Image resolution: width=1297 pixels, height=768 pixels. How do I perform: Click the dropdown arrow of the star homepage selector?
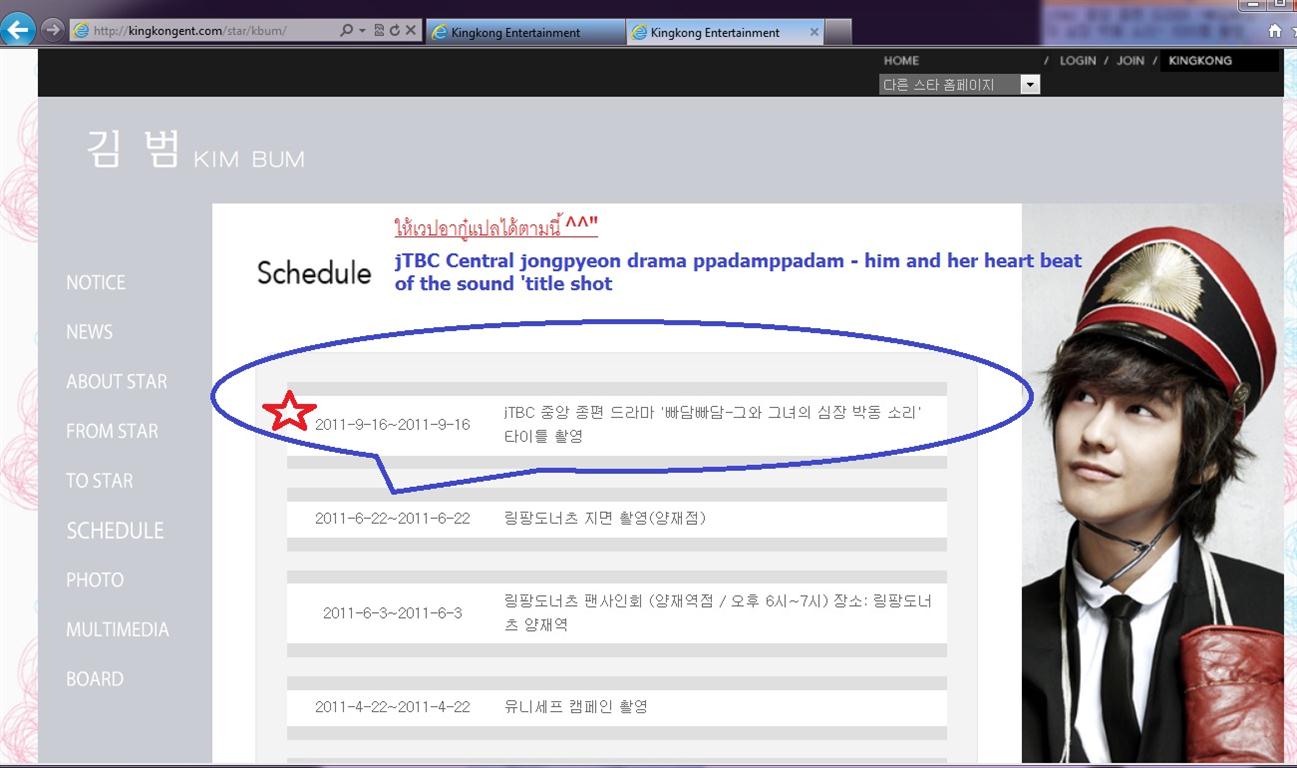pyautogui.click(x=1030, y=85)
